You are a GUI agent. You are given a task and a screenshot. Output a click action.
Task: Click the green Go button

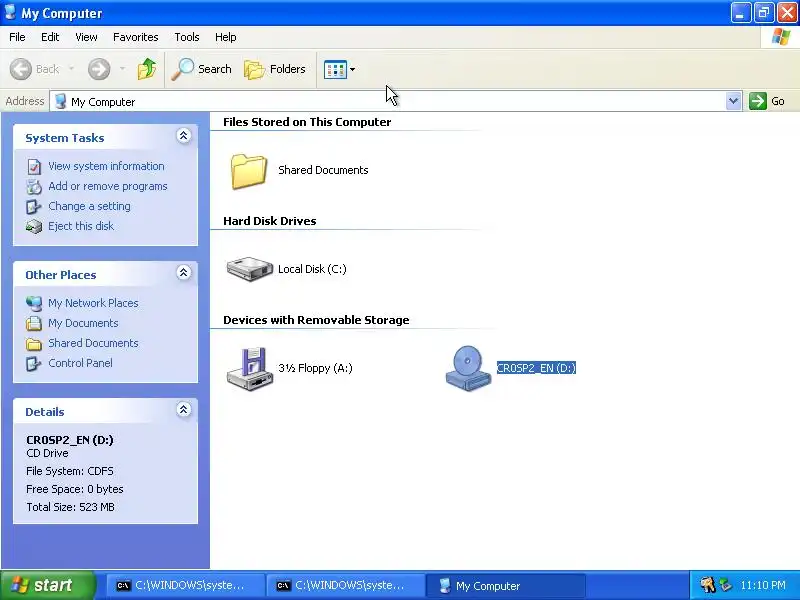coord(767,101)
